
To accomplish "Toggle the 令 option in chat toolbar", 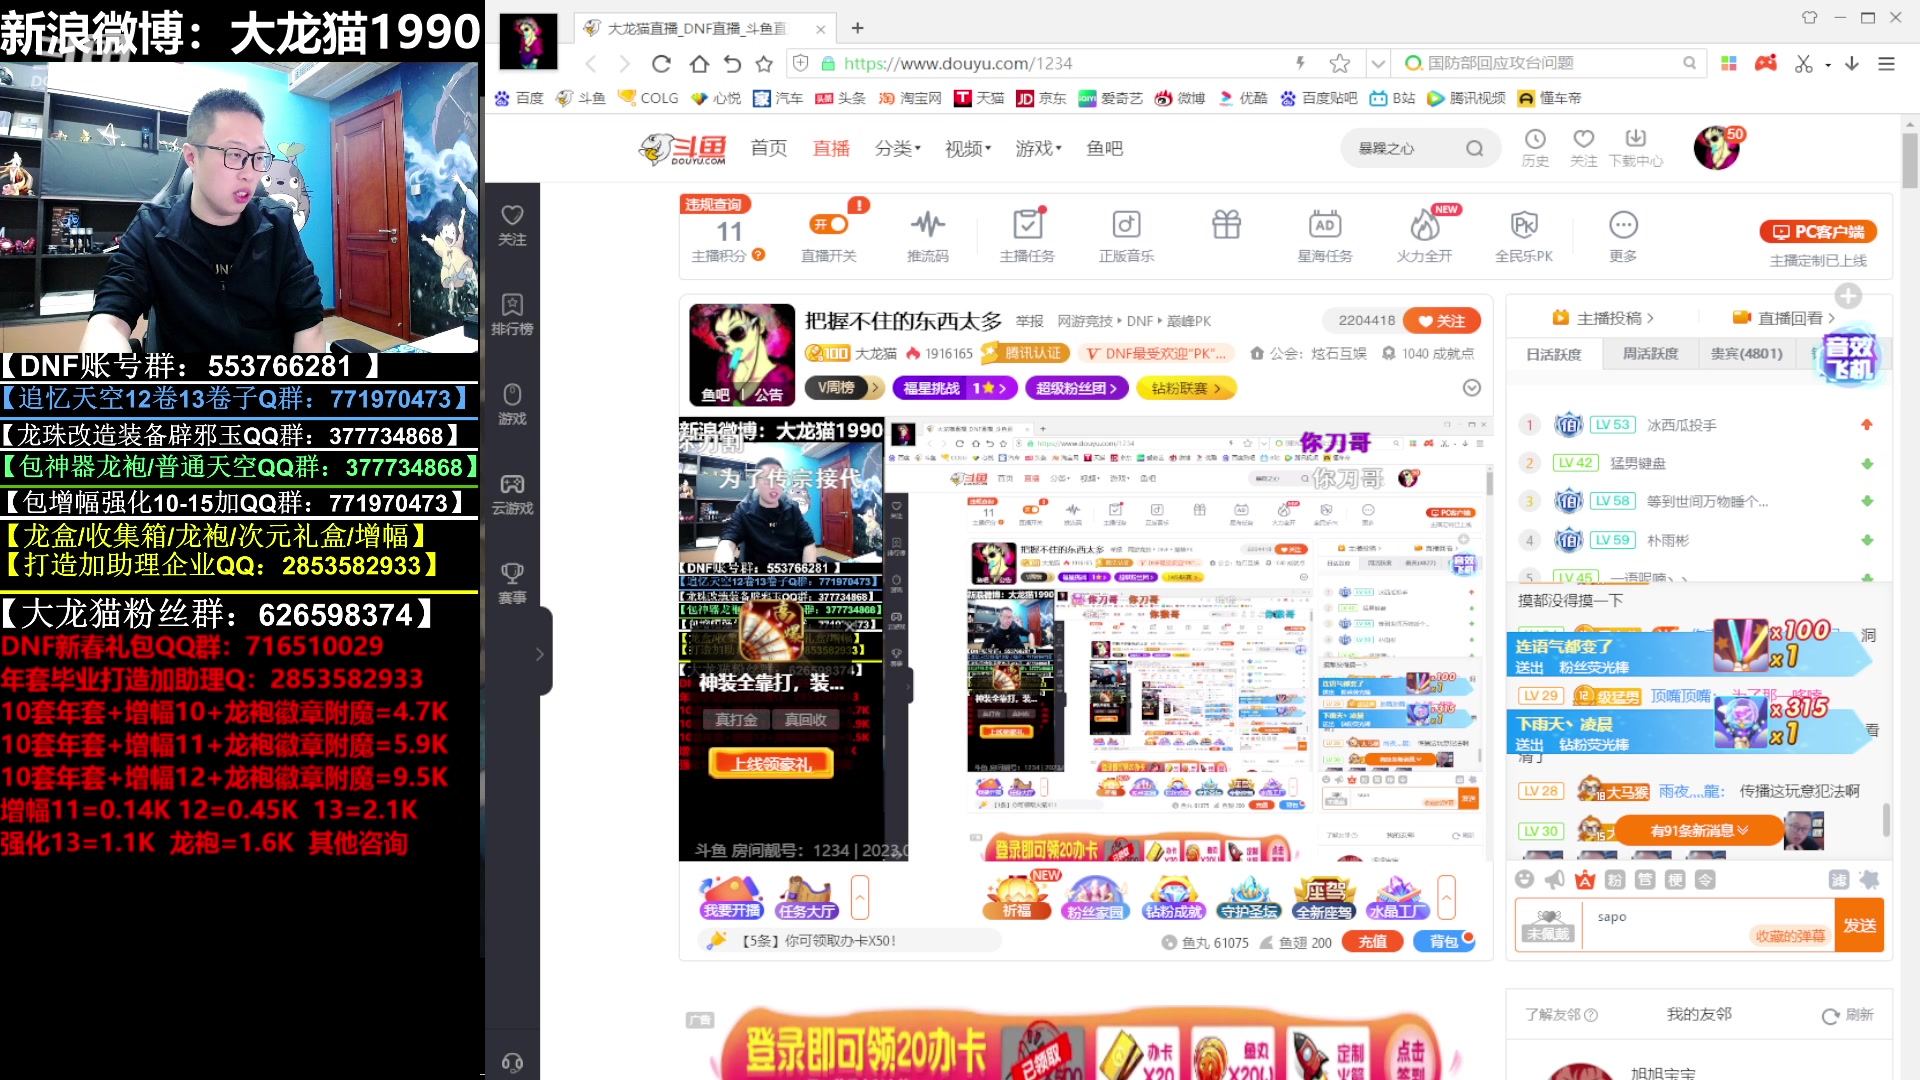I will (1705, 879).
